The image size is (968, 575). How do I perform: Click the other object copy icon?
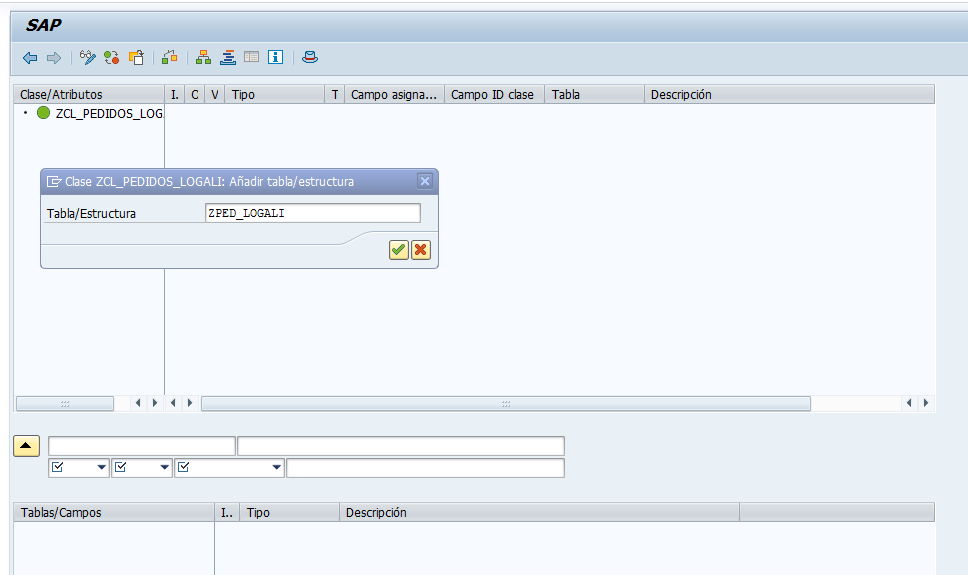tap(136, 57)
